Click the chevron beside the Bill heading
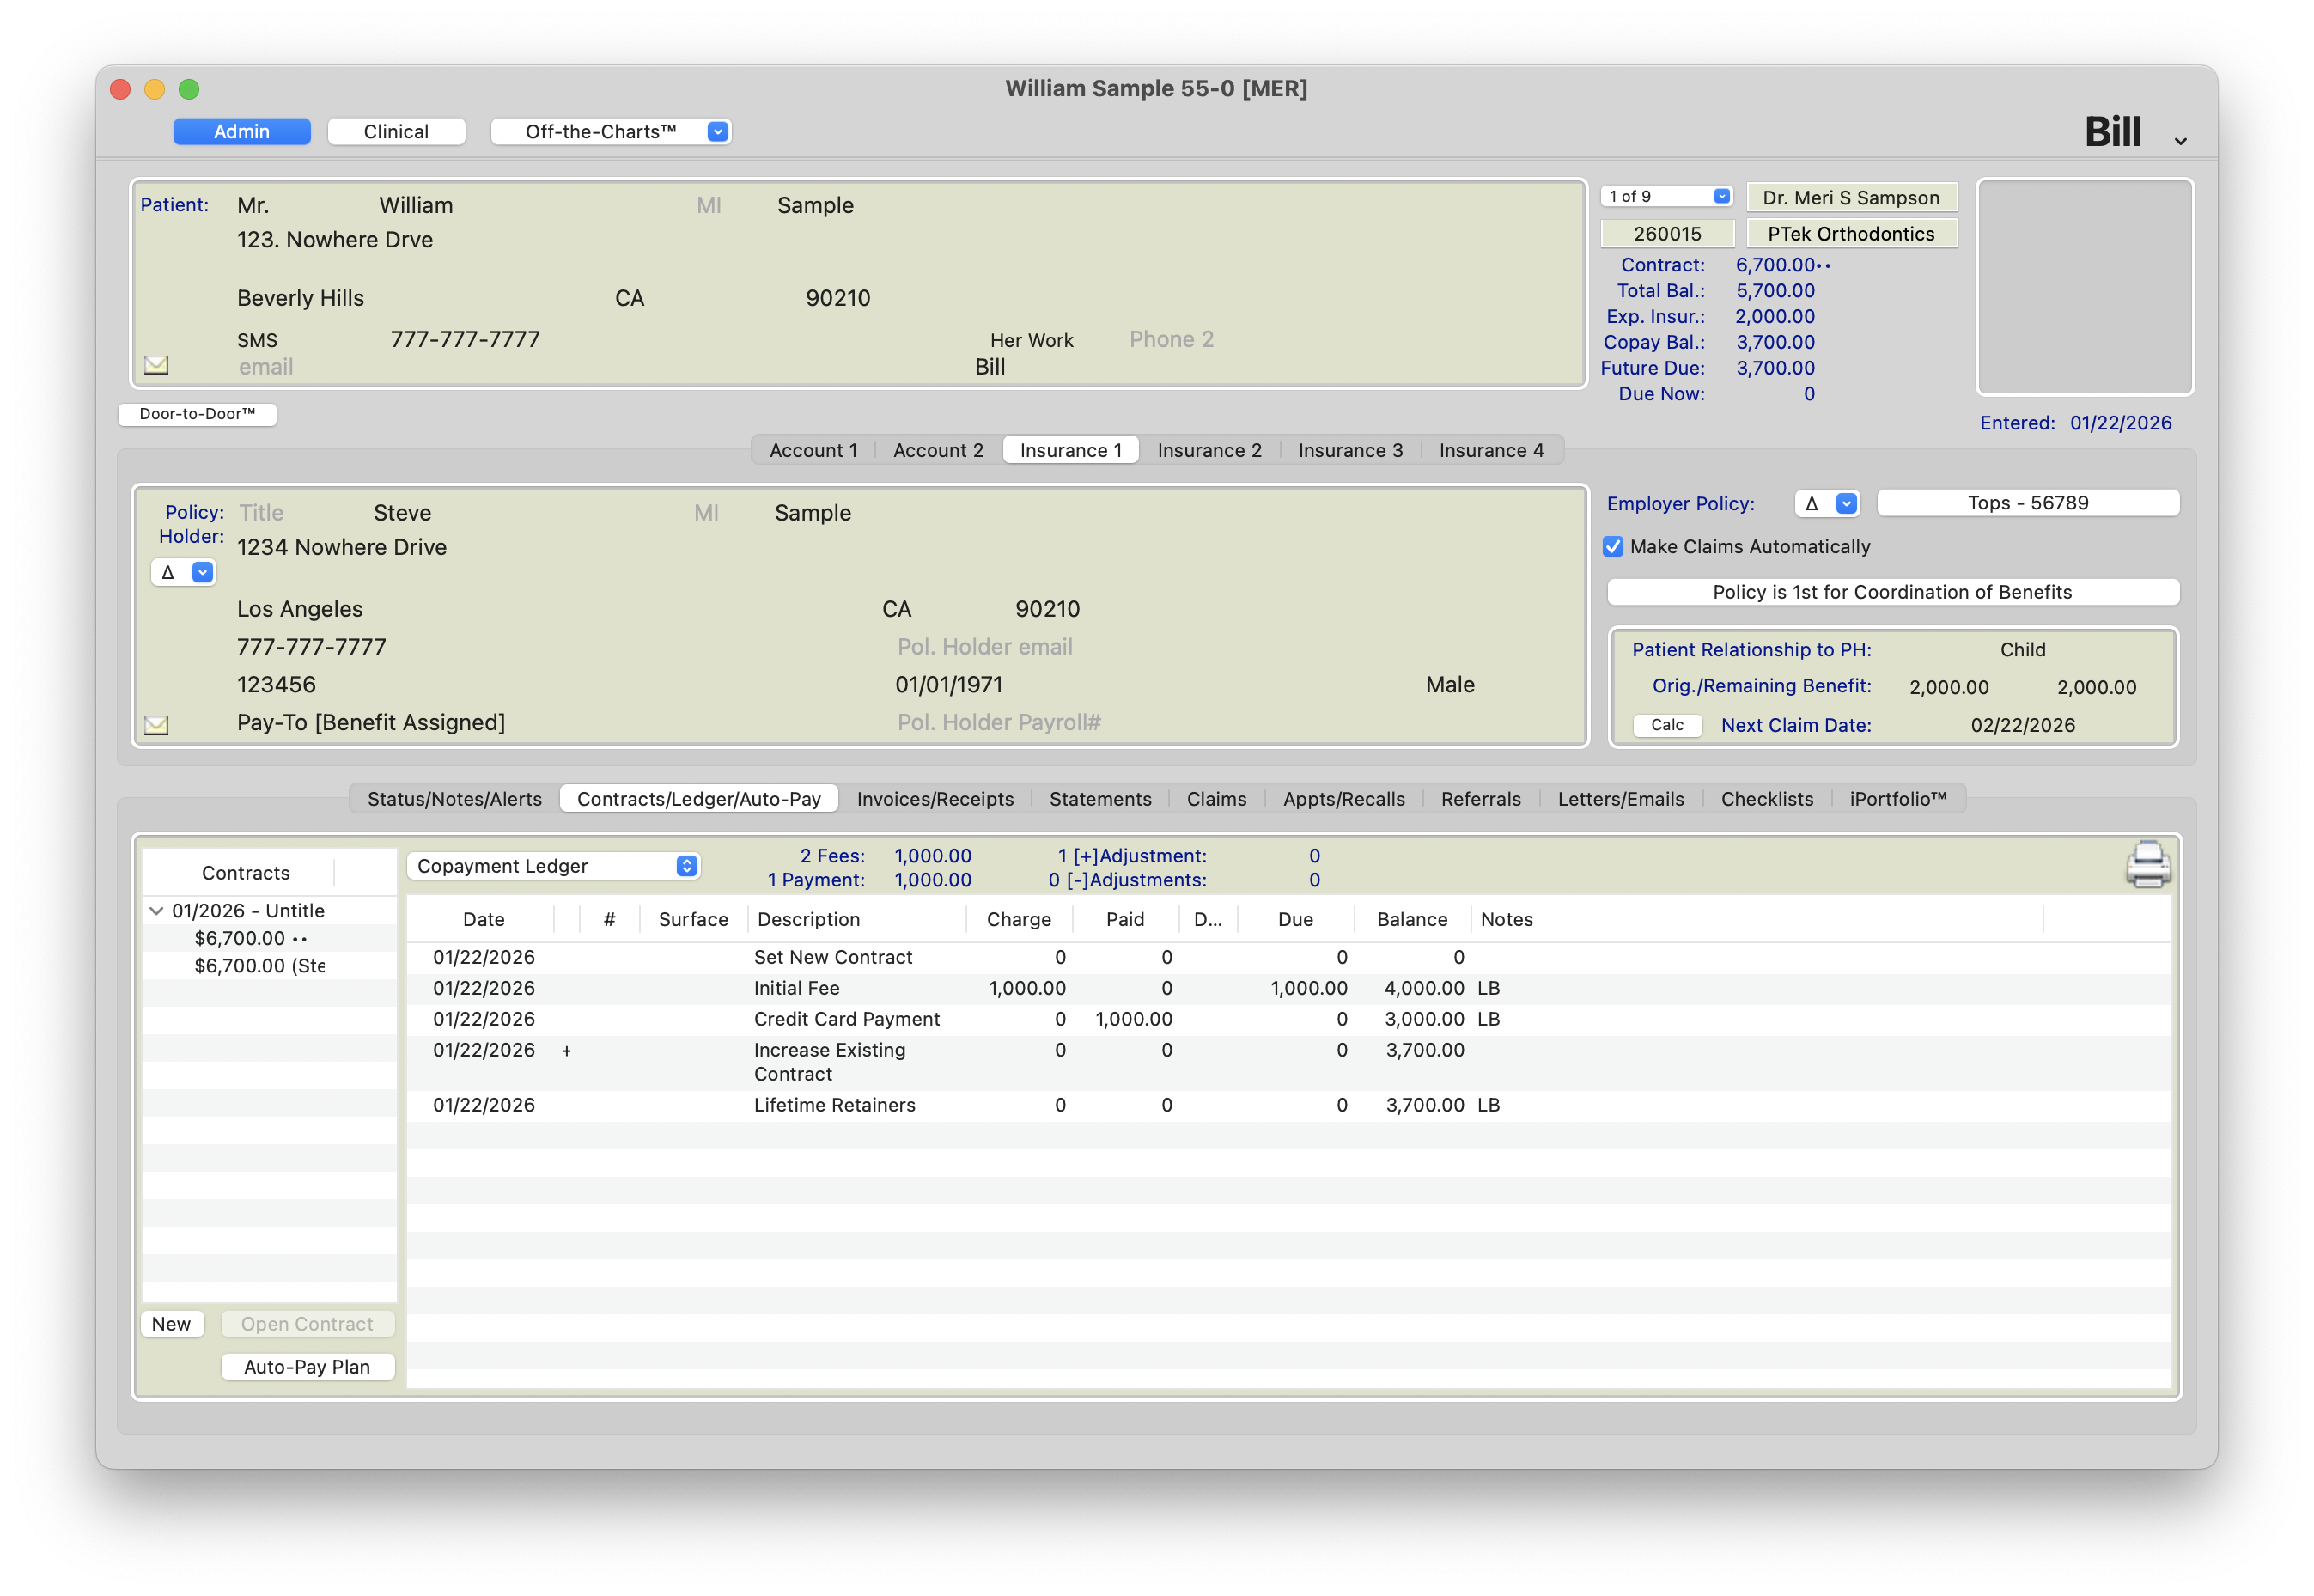 [x=2180, y=142]
